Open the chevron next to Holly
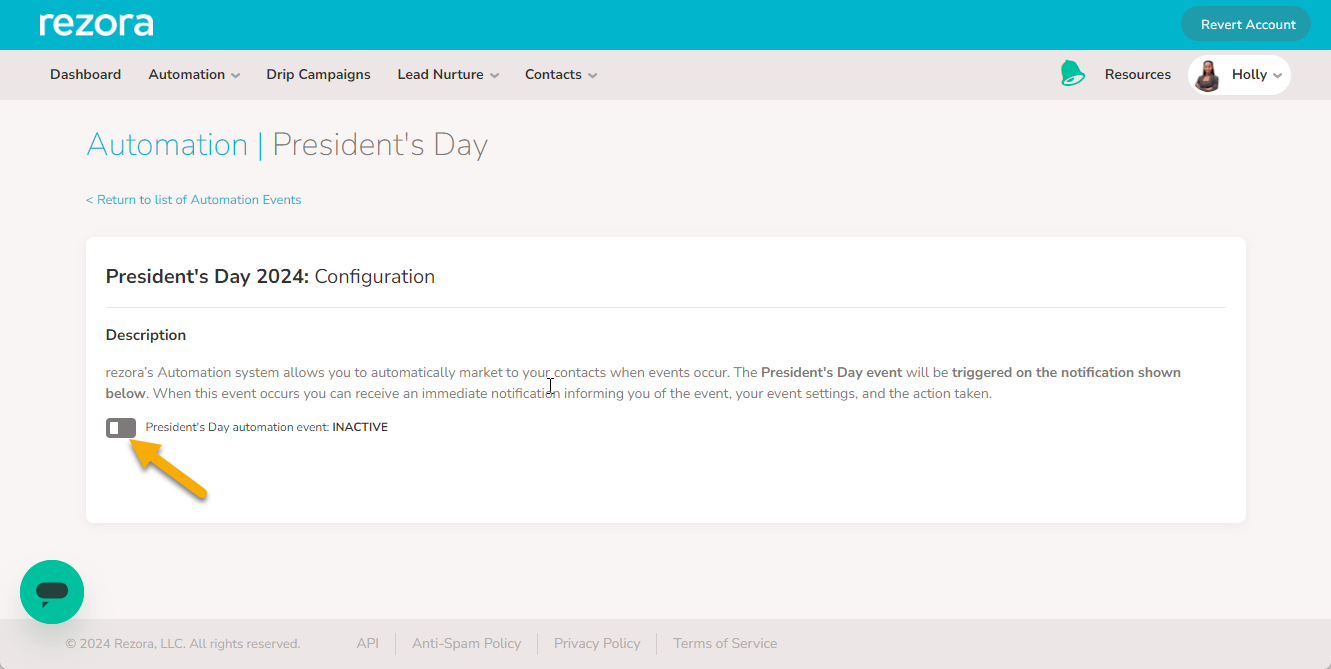Viewport: 1331px width, 669px height. coord(1277,76)
